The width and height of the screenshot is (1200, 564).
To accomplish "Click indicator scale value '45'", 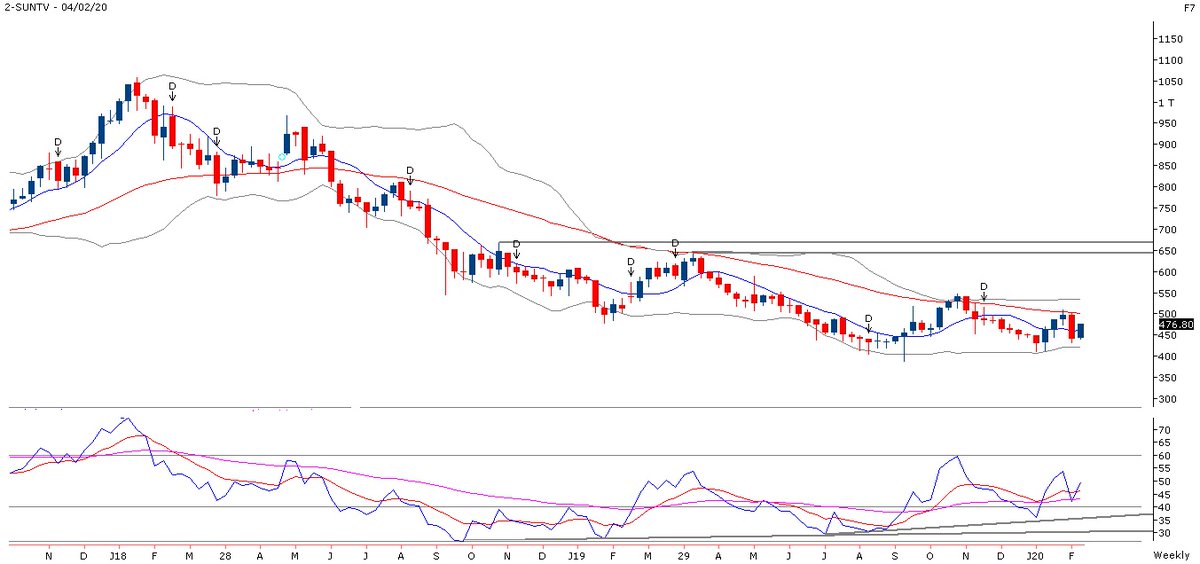I will pyautogui.click(x=1164, y=494).
